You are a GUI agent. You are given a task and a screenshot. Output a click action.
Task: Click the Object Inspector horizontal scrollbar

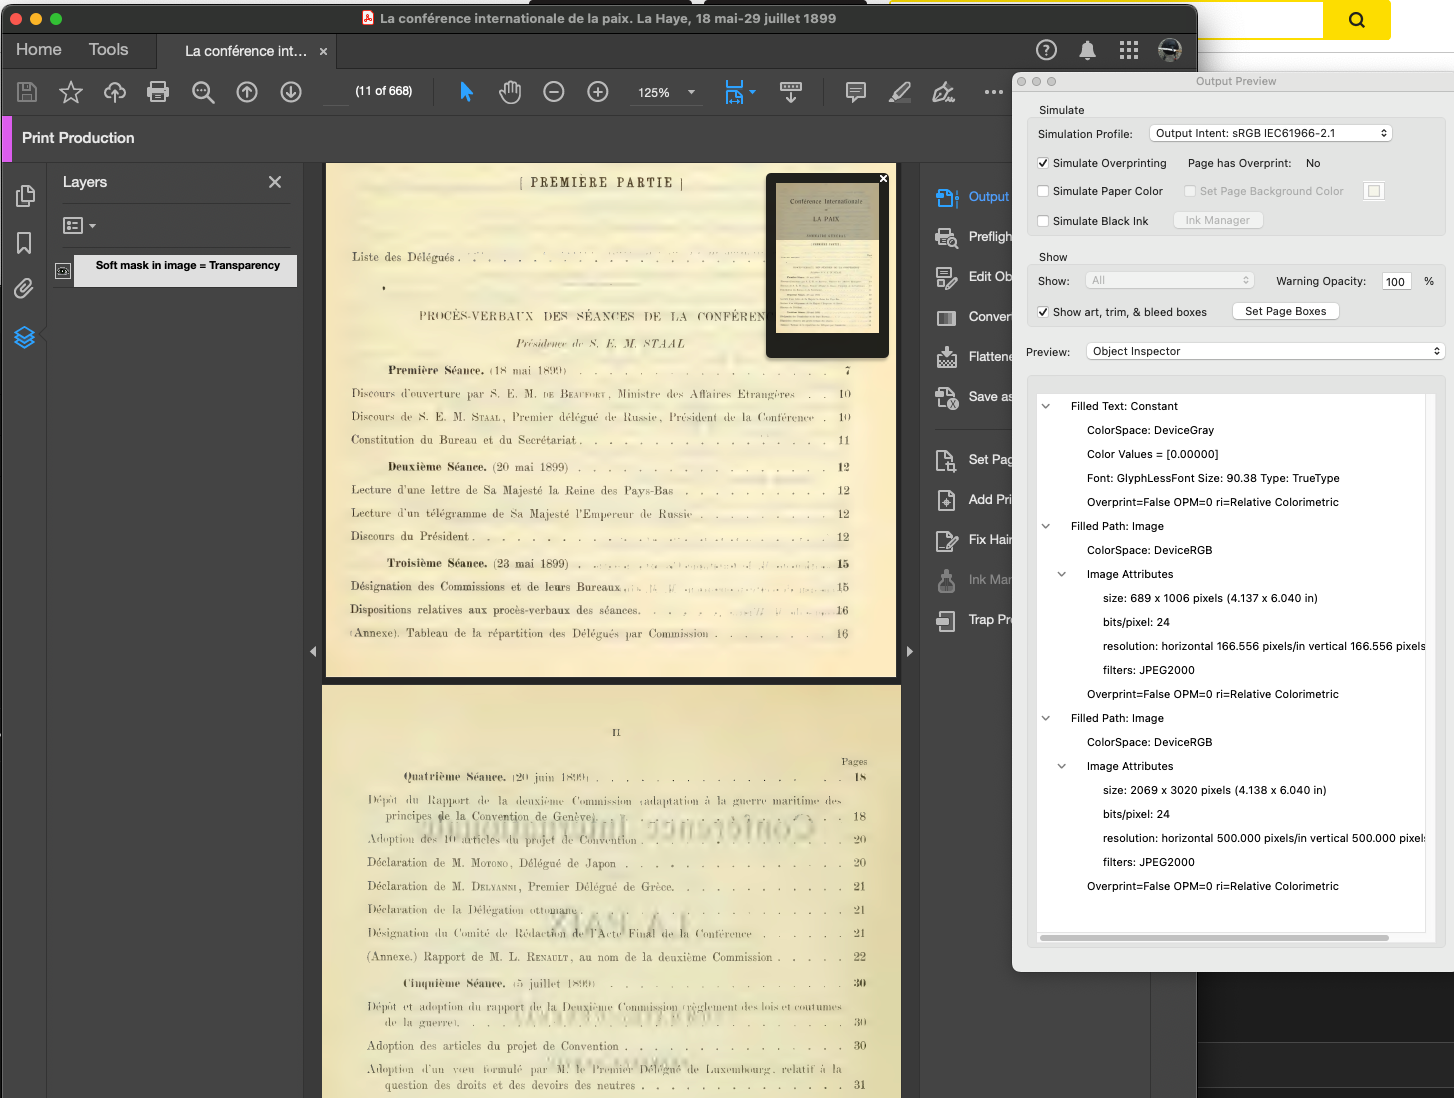point(1214,938)
